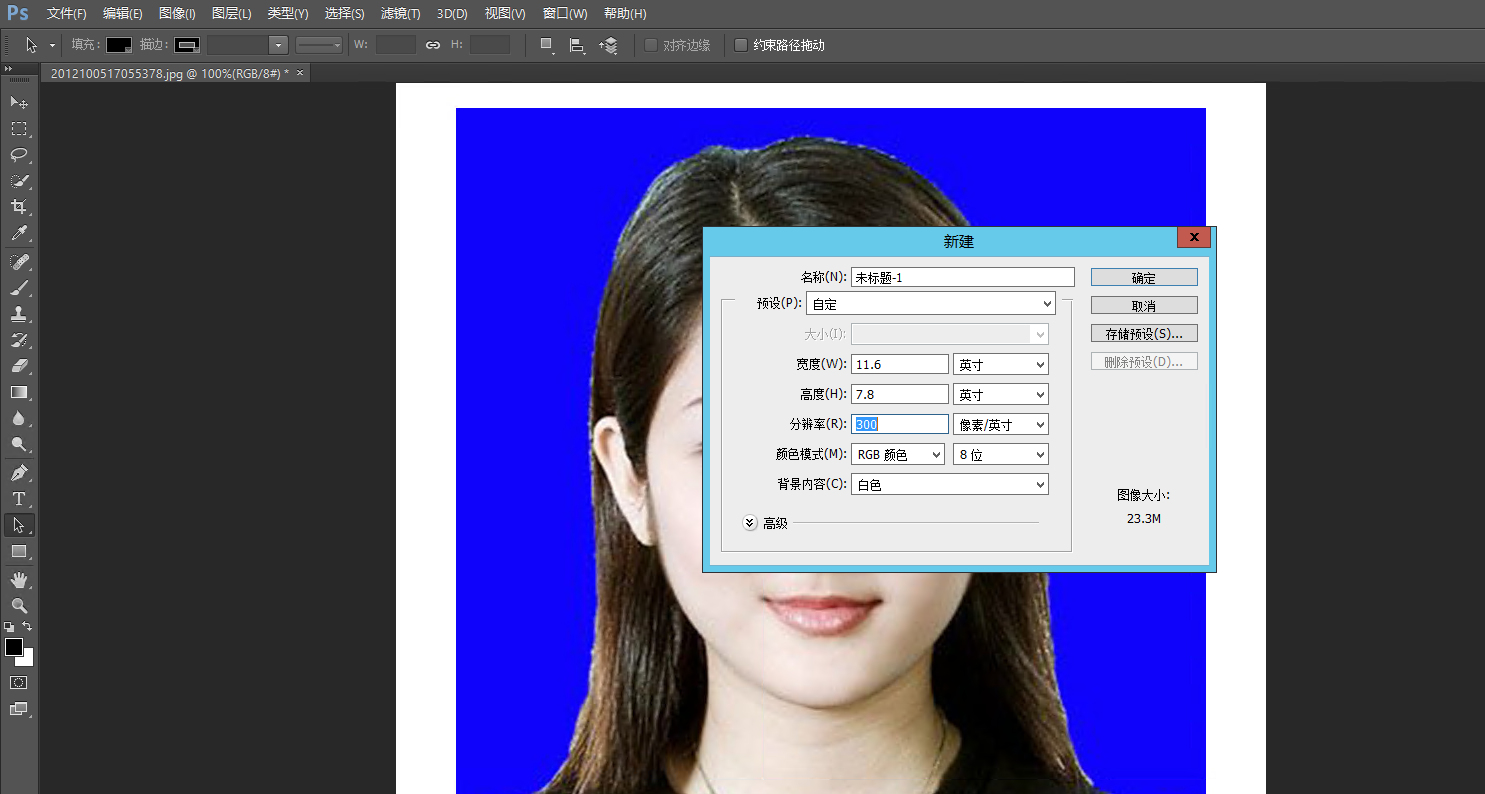Select the Pen tool
Viewport: 1485px width, 794px height.
click(19, 473)
